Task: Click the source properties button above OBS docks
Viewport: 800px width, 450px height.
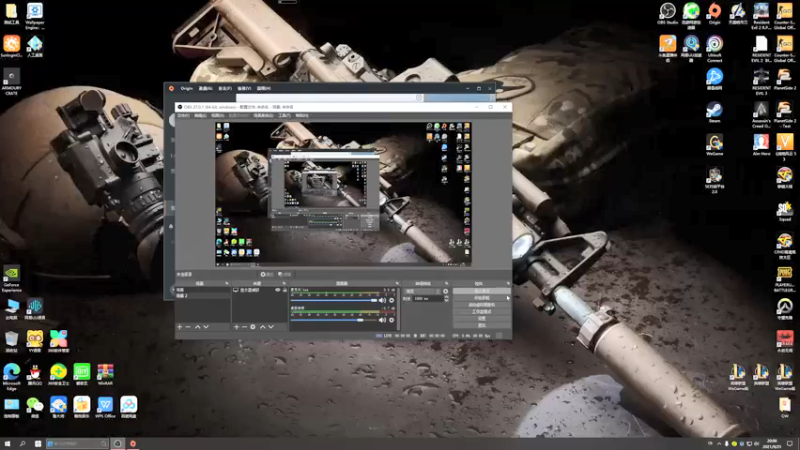Action: click(267, 274)
